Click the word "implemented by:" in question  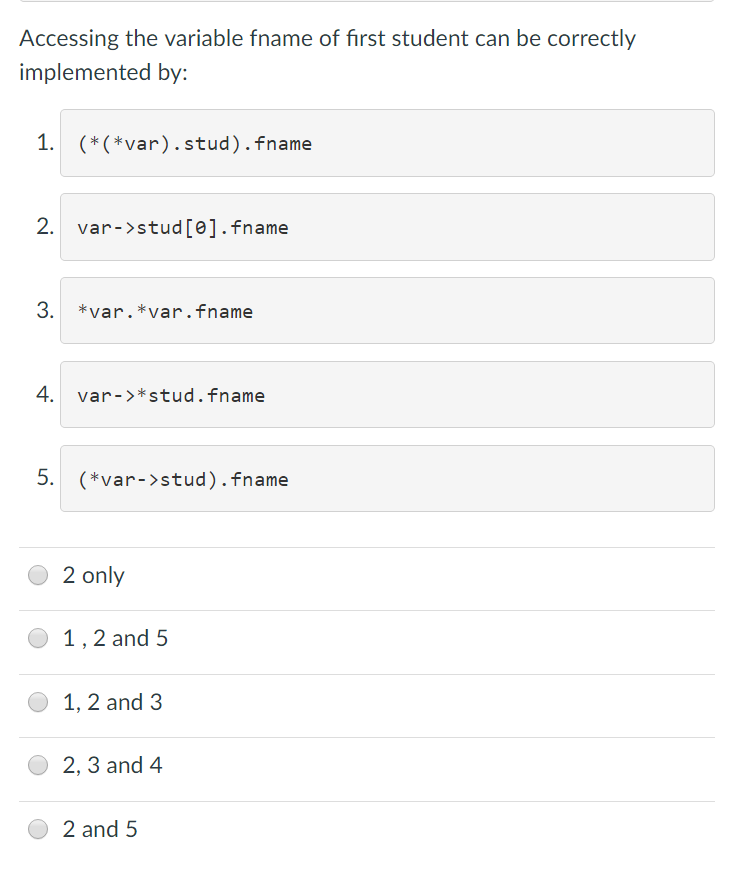click(104, 72)
